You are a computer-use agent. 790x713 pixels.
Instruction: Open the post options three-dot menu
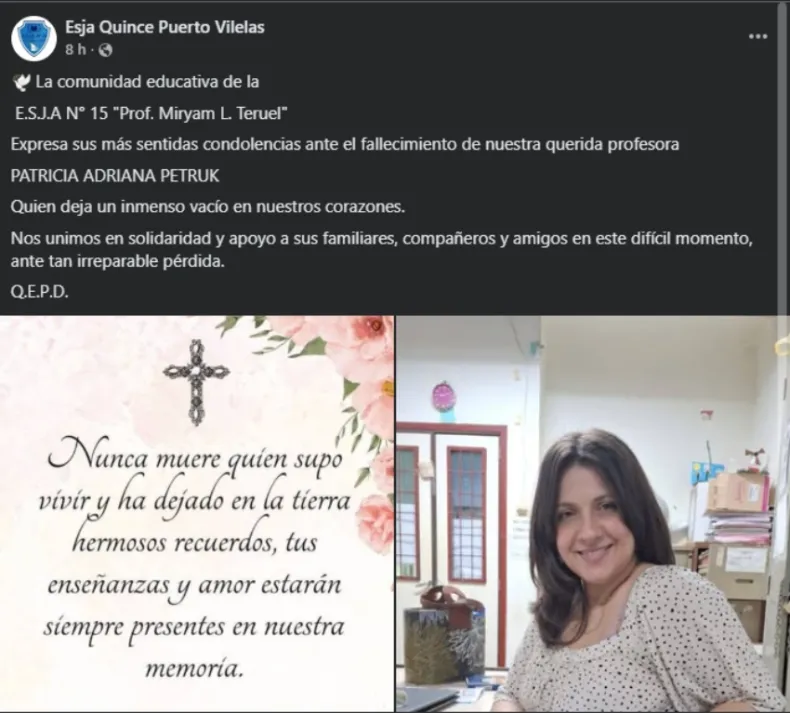point(757,36)
